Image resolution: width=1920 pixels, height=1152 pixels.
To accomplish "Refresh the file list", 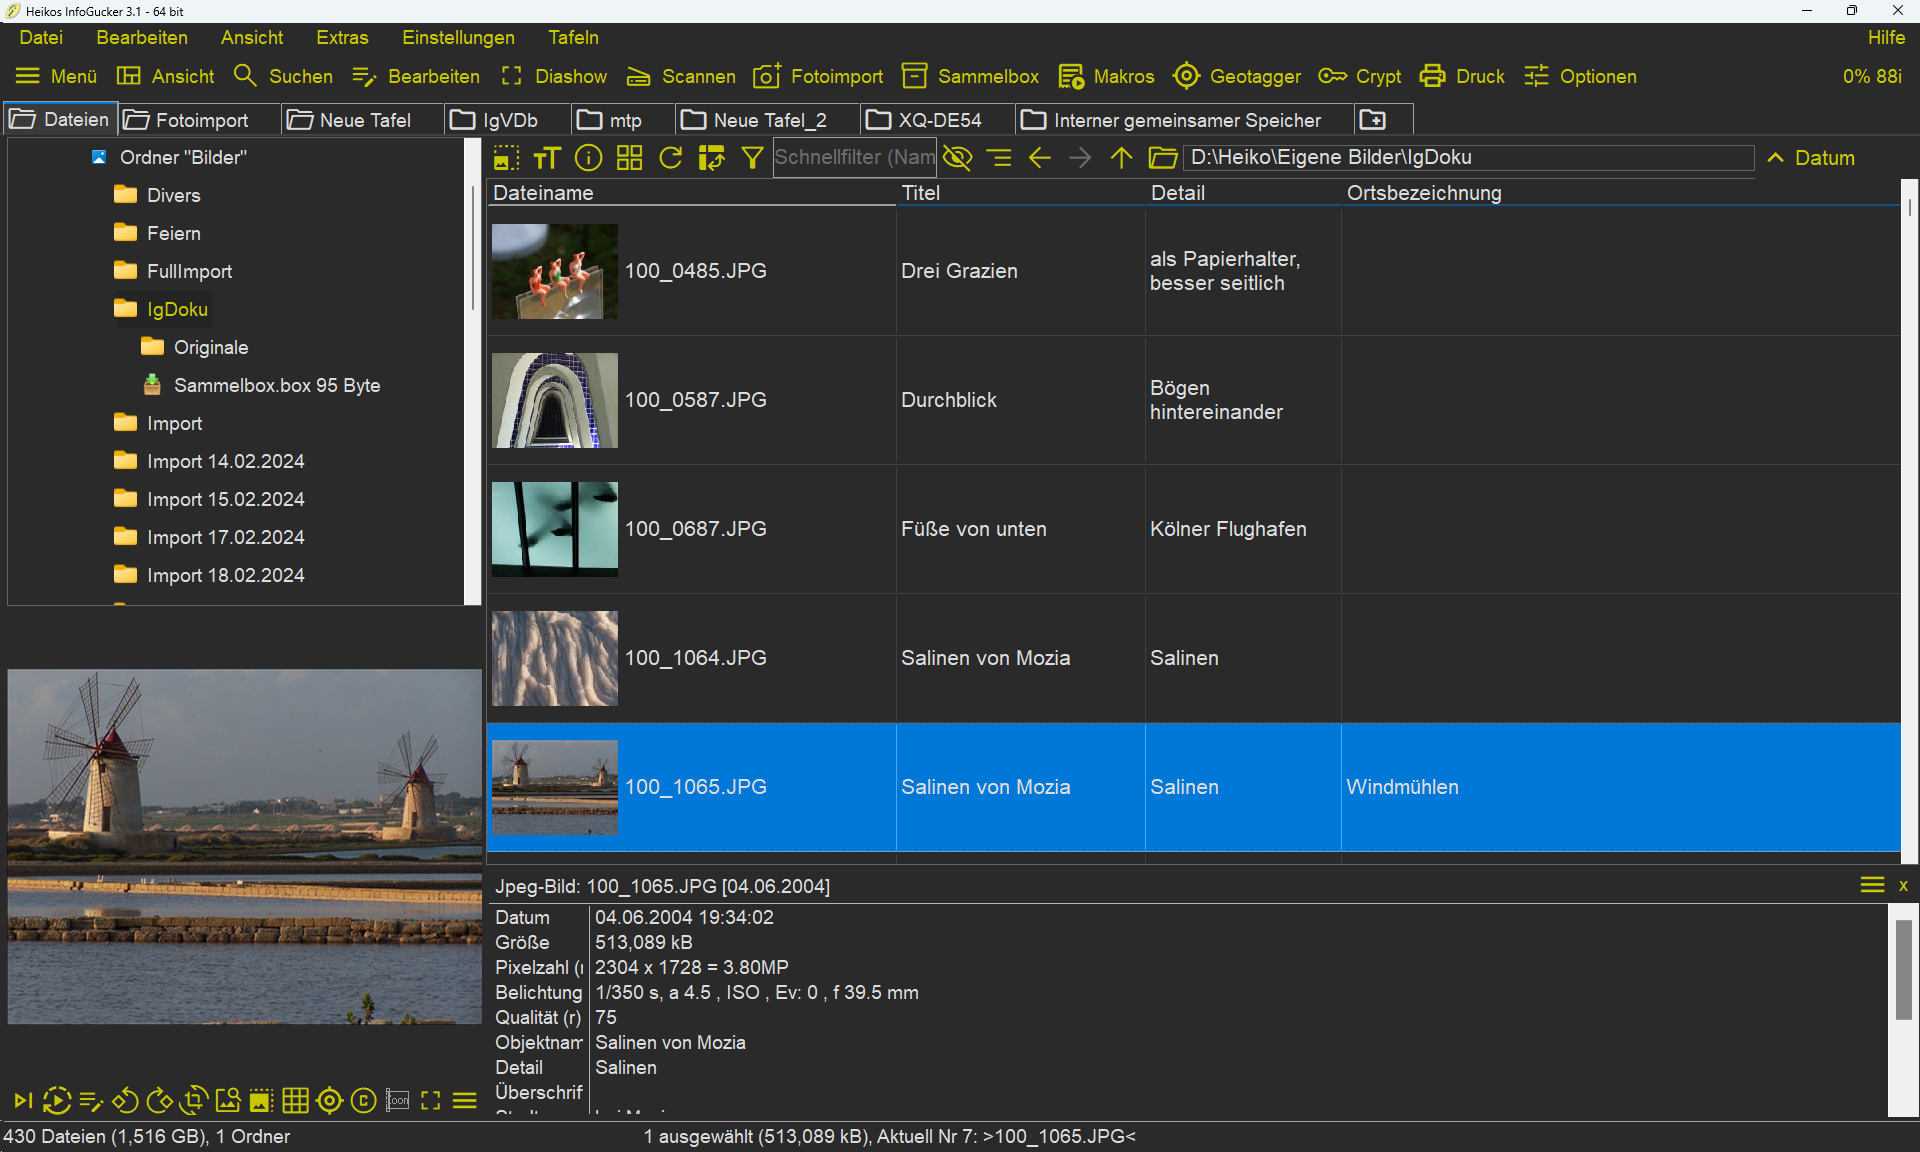I will pyautogui.click(x=670, y=158).
